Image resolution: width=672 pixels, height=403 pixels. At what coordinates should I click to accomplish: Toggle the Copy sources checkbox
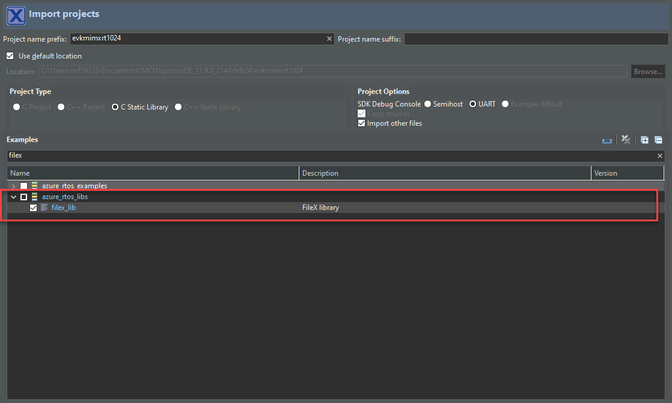coord(361,114)
